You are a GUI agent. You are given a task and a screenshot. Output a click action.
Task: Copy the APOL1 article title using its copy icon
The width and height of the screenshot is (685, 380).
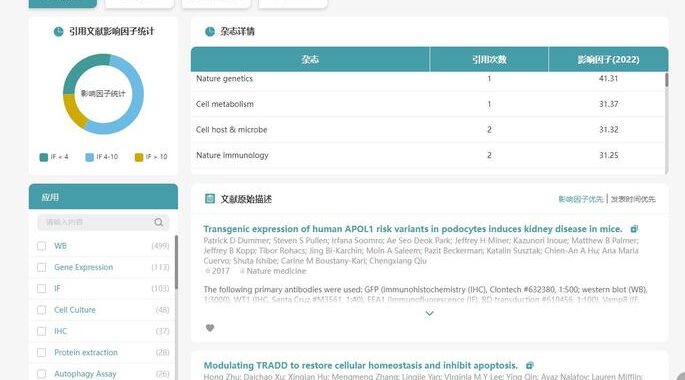coord(634,229)
